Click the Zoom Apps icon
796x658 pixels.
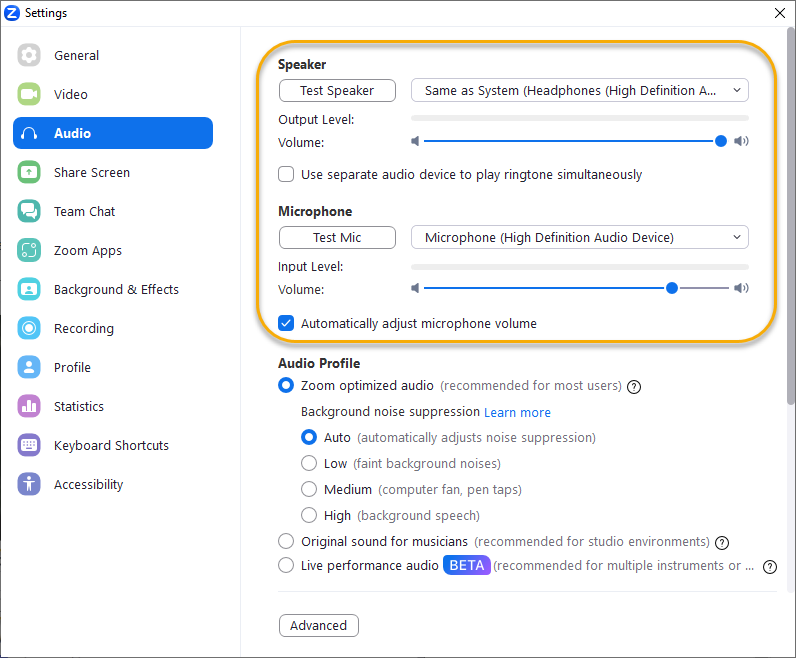pos(29,250)
